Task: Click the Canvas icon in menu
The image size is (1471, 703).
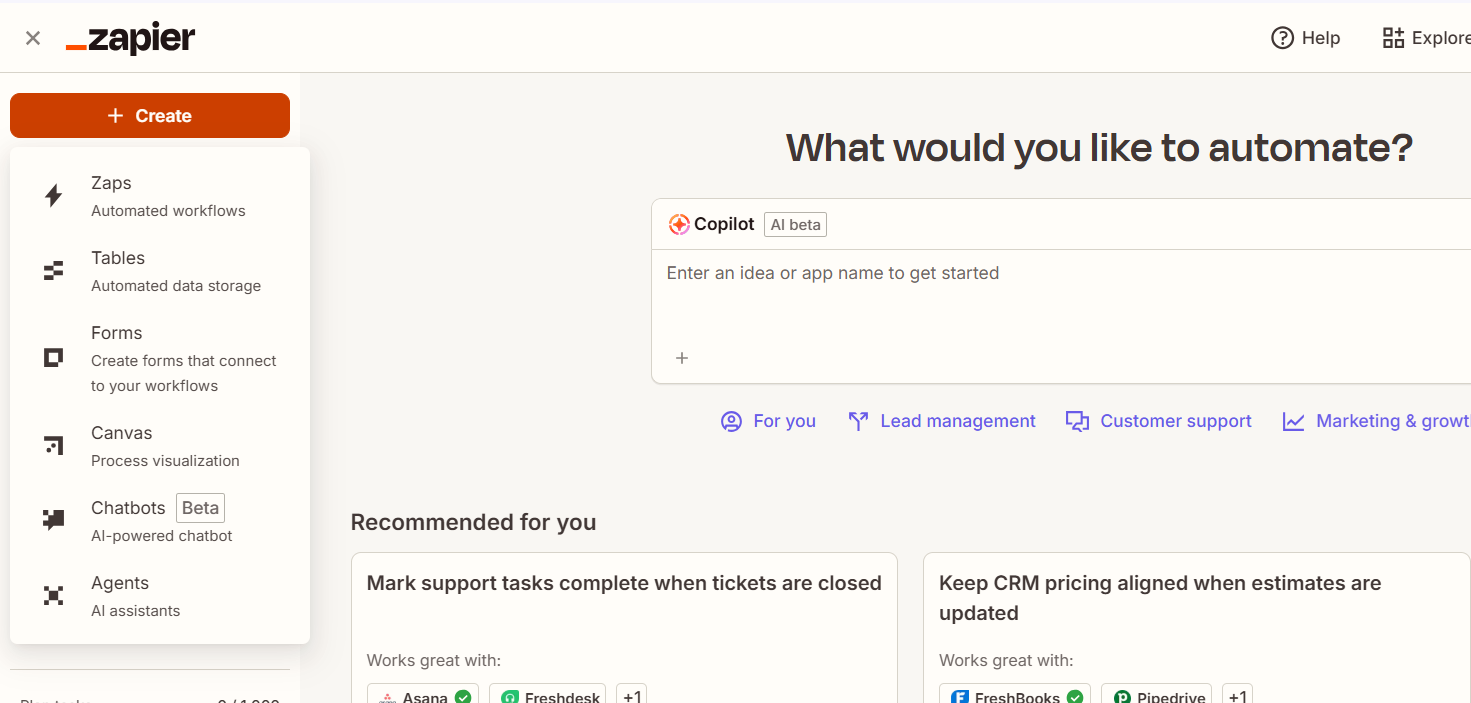Action: point(54,446)
